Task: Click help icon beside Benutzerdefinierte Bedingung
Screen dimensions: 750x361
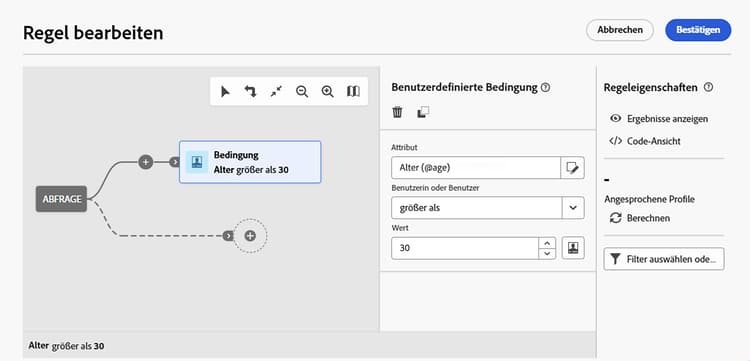Action: (x=545, y=88)
